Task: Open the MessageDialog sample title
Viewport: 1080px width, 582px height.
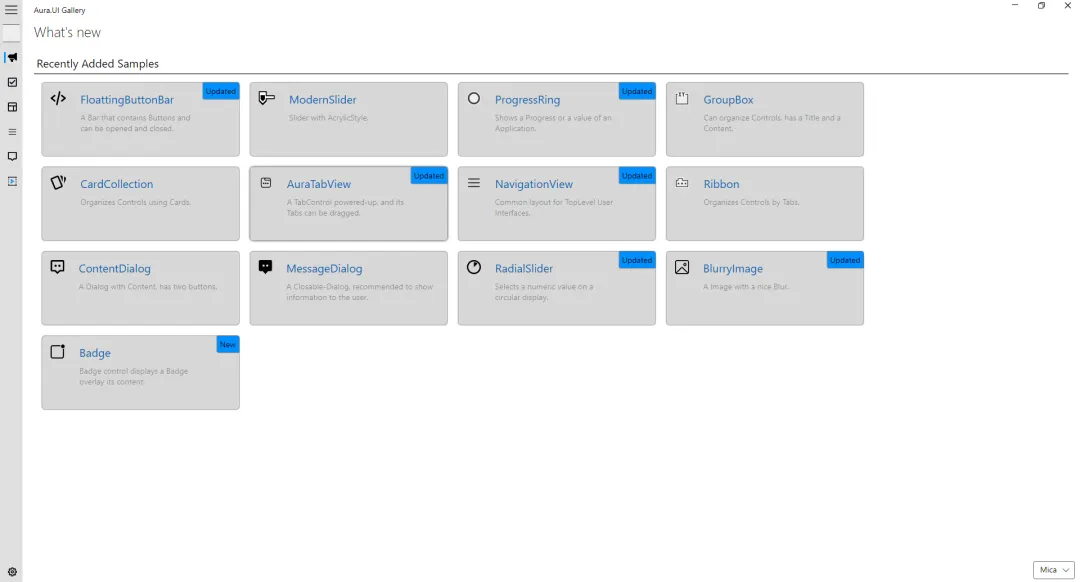Action: point(324,269)
